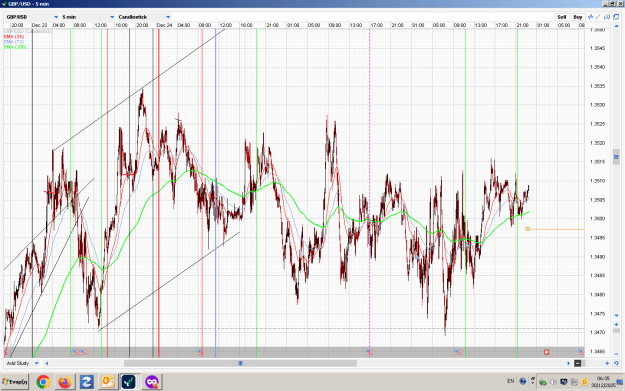Click the orange price level marker handle
Image resolution: width=625 pixels, height=391 pixels.
(x=527, y=229)
